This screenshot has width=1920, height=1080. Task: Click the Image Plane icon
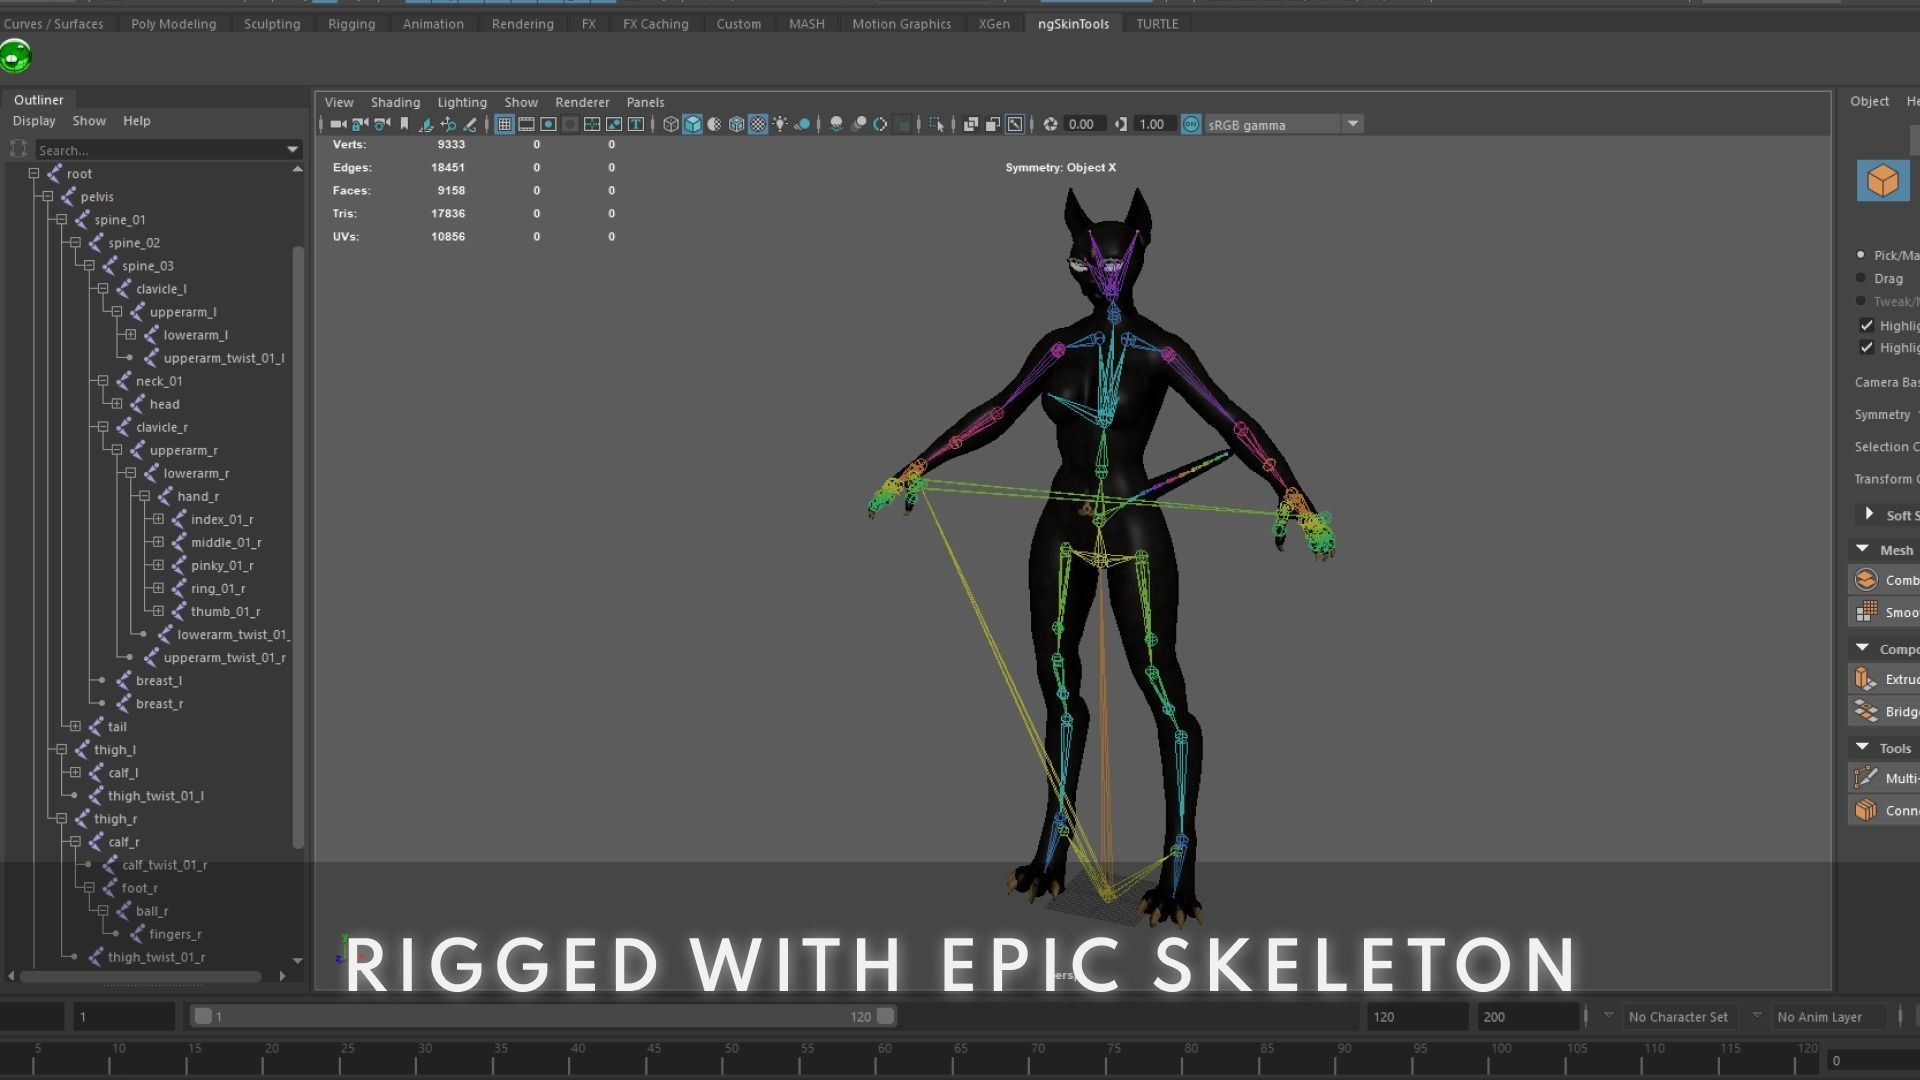click(x=426, y=124)
